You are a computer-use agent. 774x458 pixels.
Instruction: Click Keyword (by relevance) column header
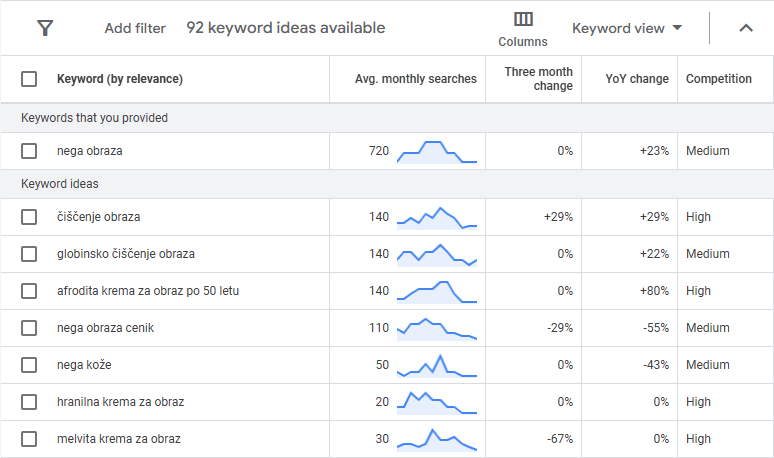point(120,79)
